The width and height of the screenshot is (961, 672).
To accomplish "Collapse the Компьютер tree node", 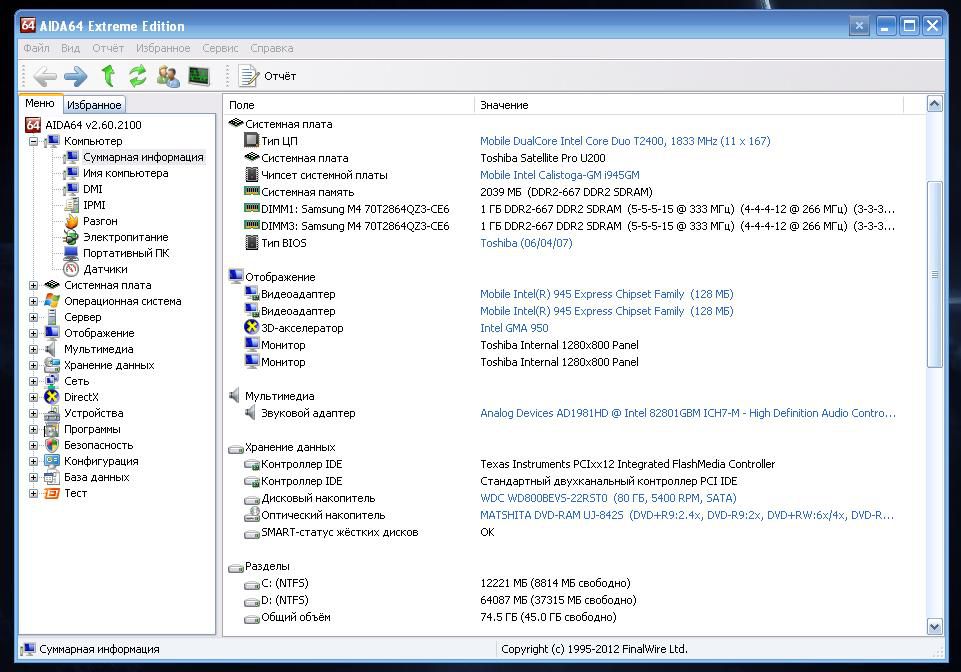I will pos(34,141).
